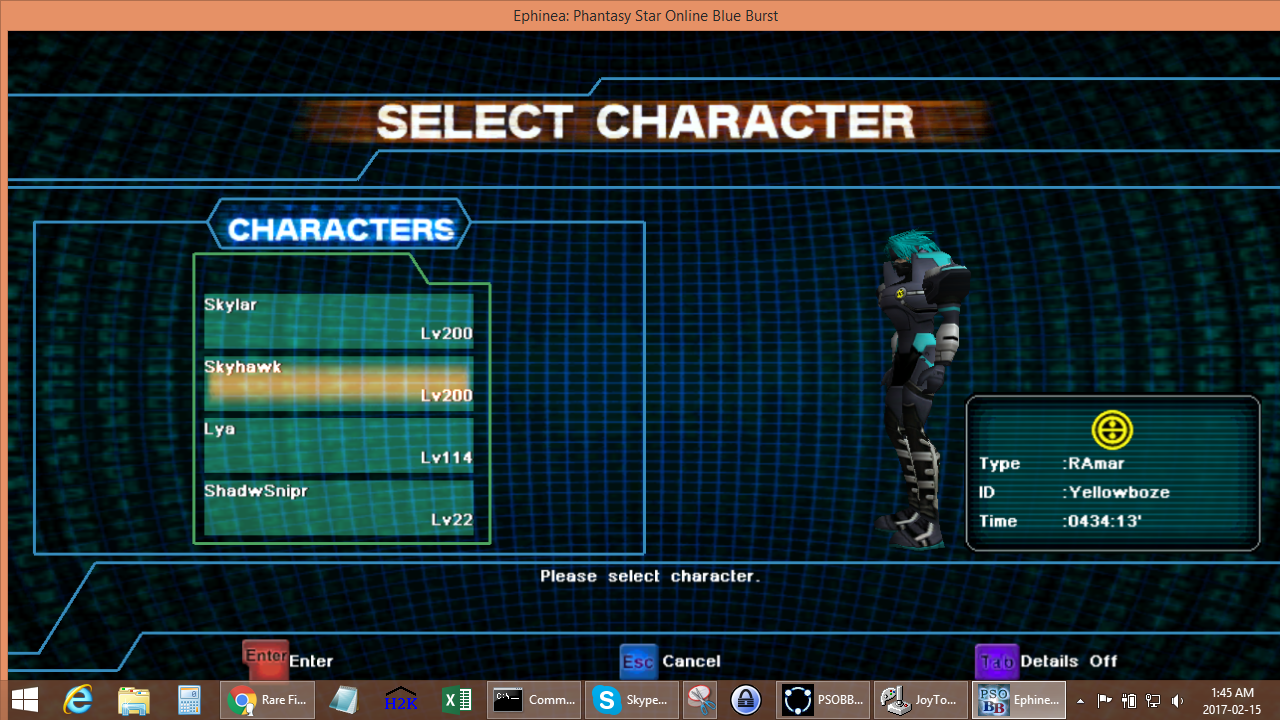The image size is (1280, 720).
Task: Open the H2K taskbar application
Action: pos(401,700)
